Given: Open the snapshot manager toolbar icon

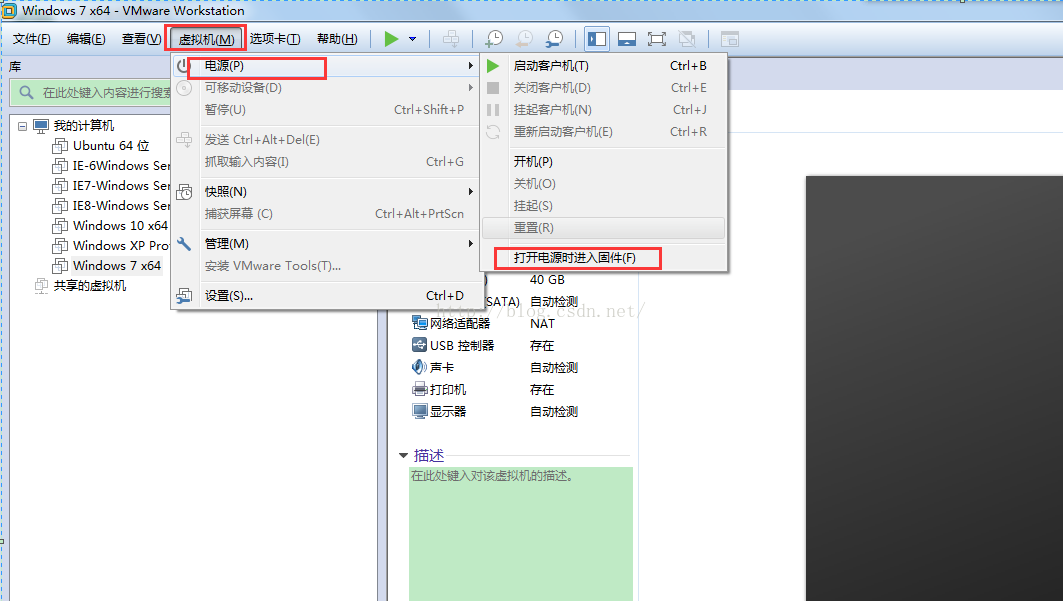Looking at the screenshot, I should tap(554, 39).
